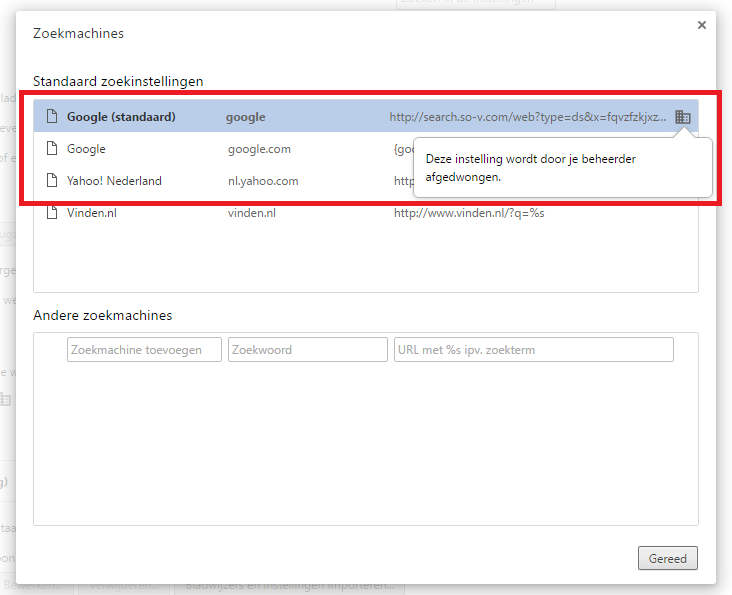Image resolution: width=732 pixels, height=595 pixels.
Task: Click the page icon beside the plain Google entry
Action: 52,148
